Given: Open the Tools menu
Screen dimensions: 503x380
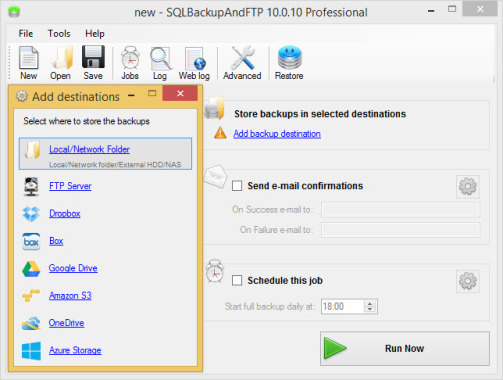Looking at the screenshot, I should click(59, 34).
